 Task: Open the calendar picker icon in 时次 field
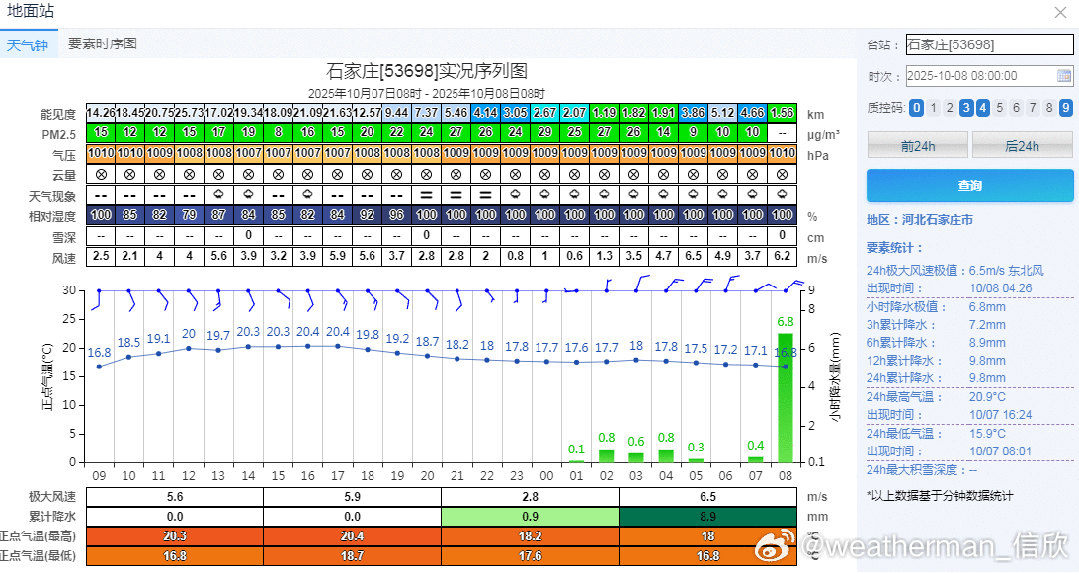1064,76
